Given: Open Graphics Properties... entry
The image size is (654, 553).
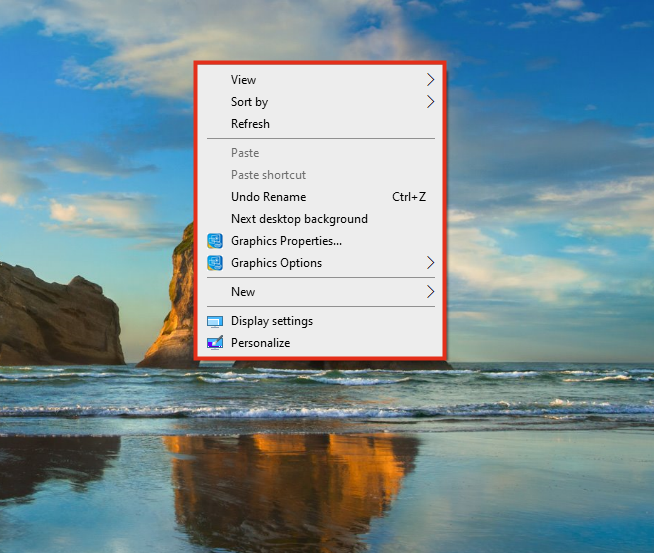Looking at the screenshot, I should (320, 241).
